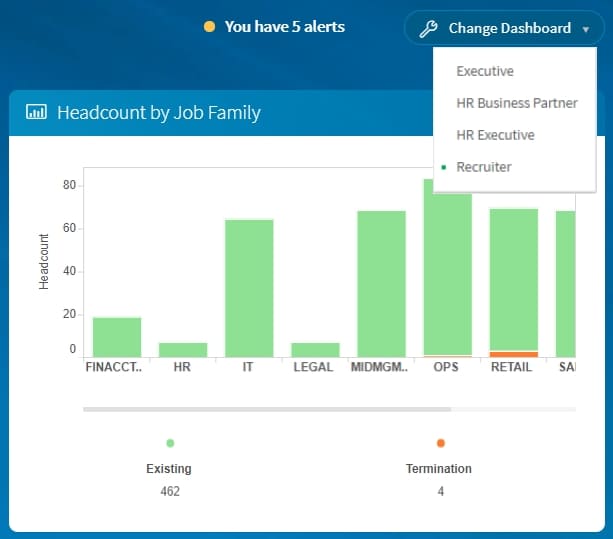The image size is (613, 539).
Task: Click the bar chart icon in the Headcount header
Action: tap(36, 112)
